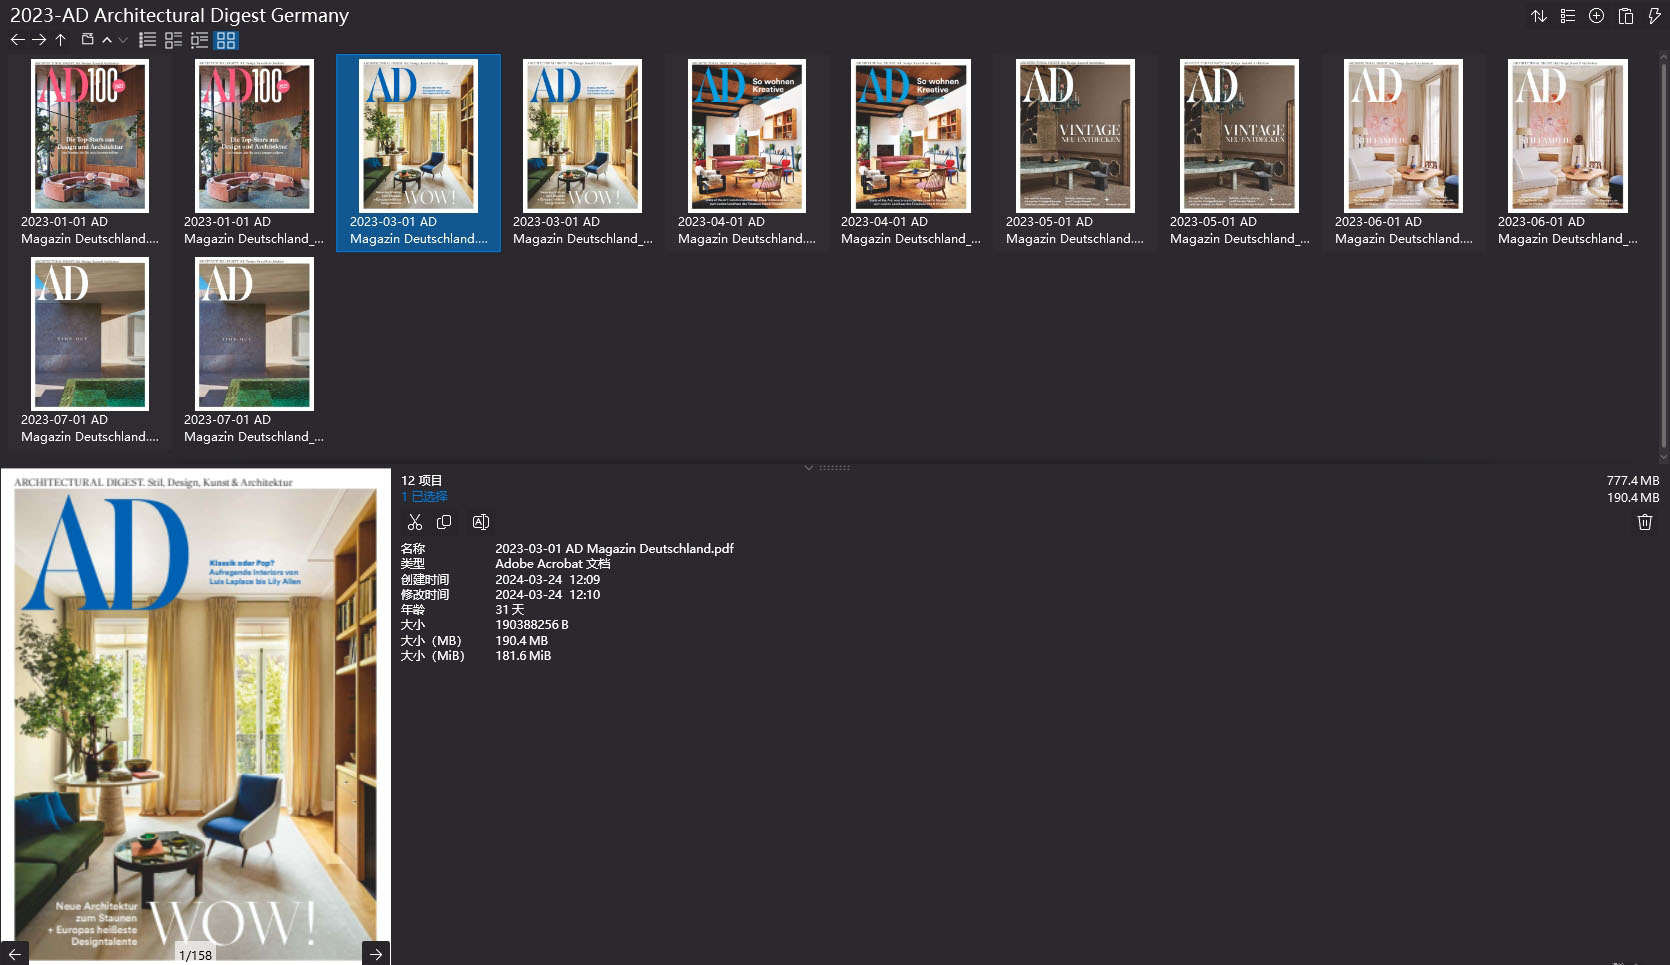The height and width of the screenshot is (965, 1670).
Task: Show the next preview page
Action: tap(376, 954)
